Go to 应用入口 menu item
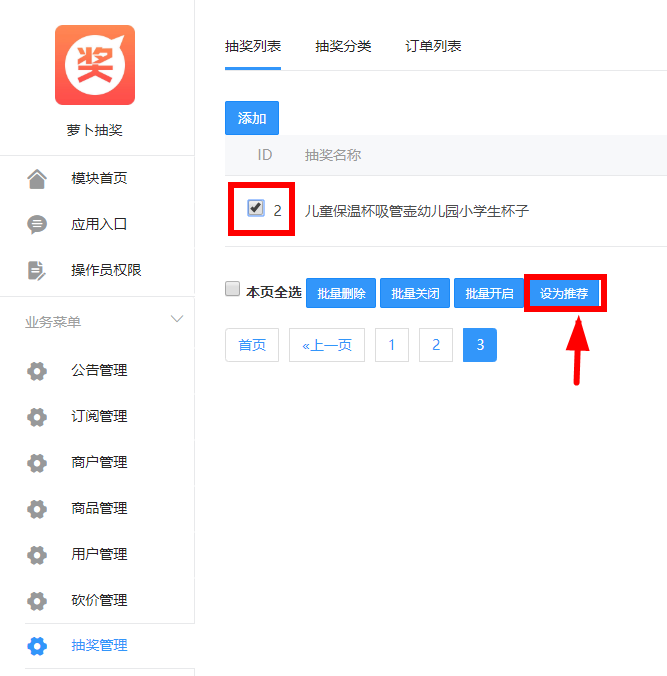The width and height of the screenshot is (667, 676). [97, 225]
